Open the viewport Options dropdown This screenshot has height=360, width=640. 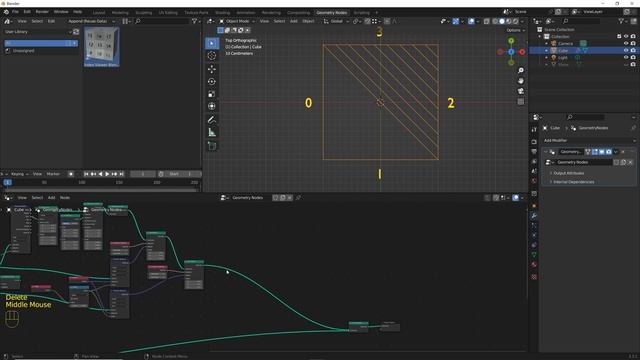[515, 30]
